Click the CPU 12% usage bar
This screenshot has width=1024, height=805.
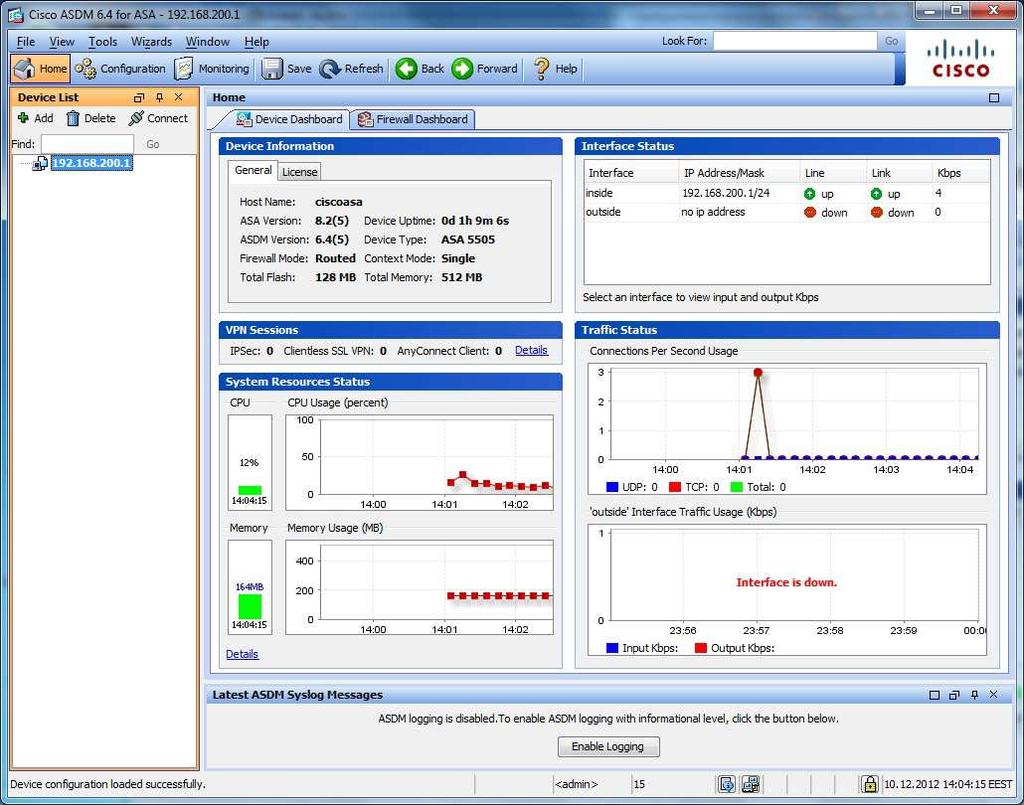point(249,490)
